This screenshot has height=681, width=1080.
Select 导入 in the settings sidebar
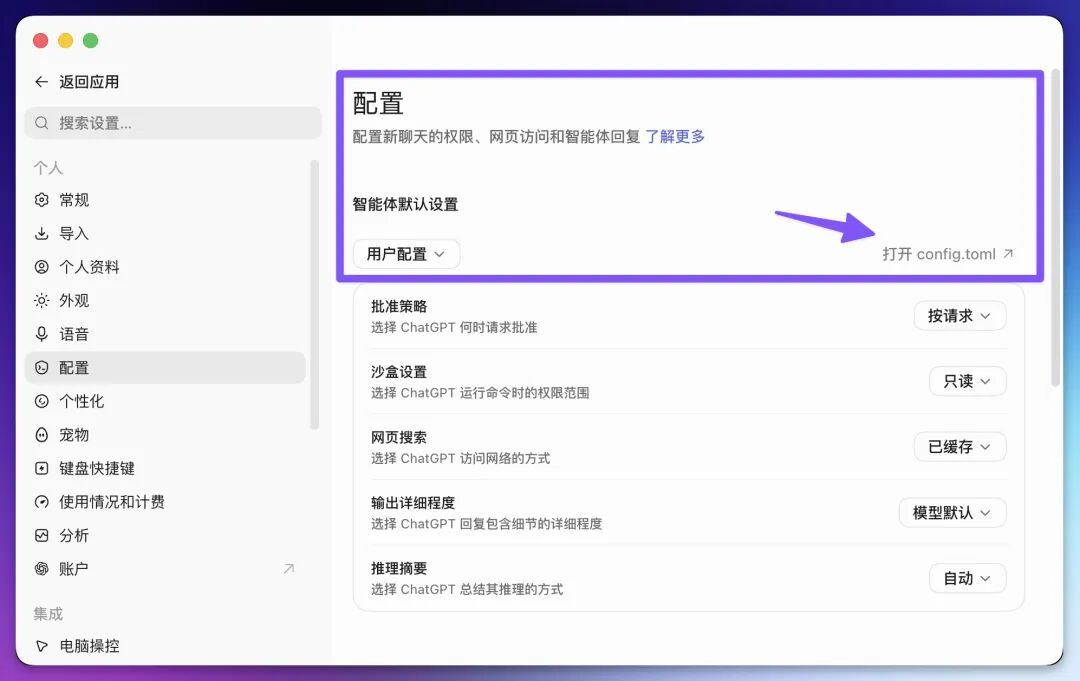pyautogui.click(x=165, y=233)
